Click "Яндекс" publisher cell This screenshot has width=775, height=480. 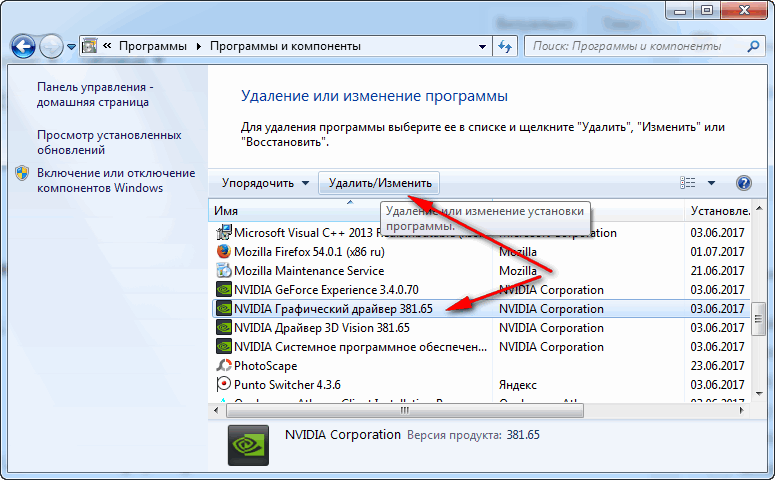tap(517, 385)
